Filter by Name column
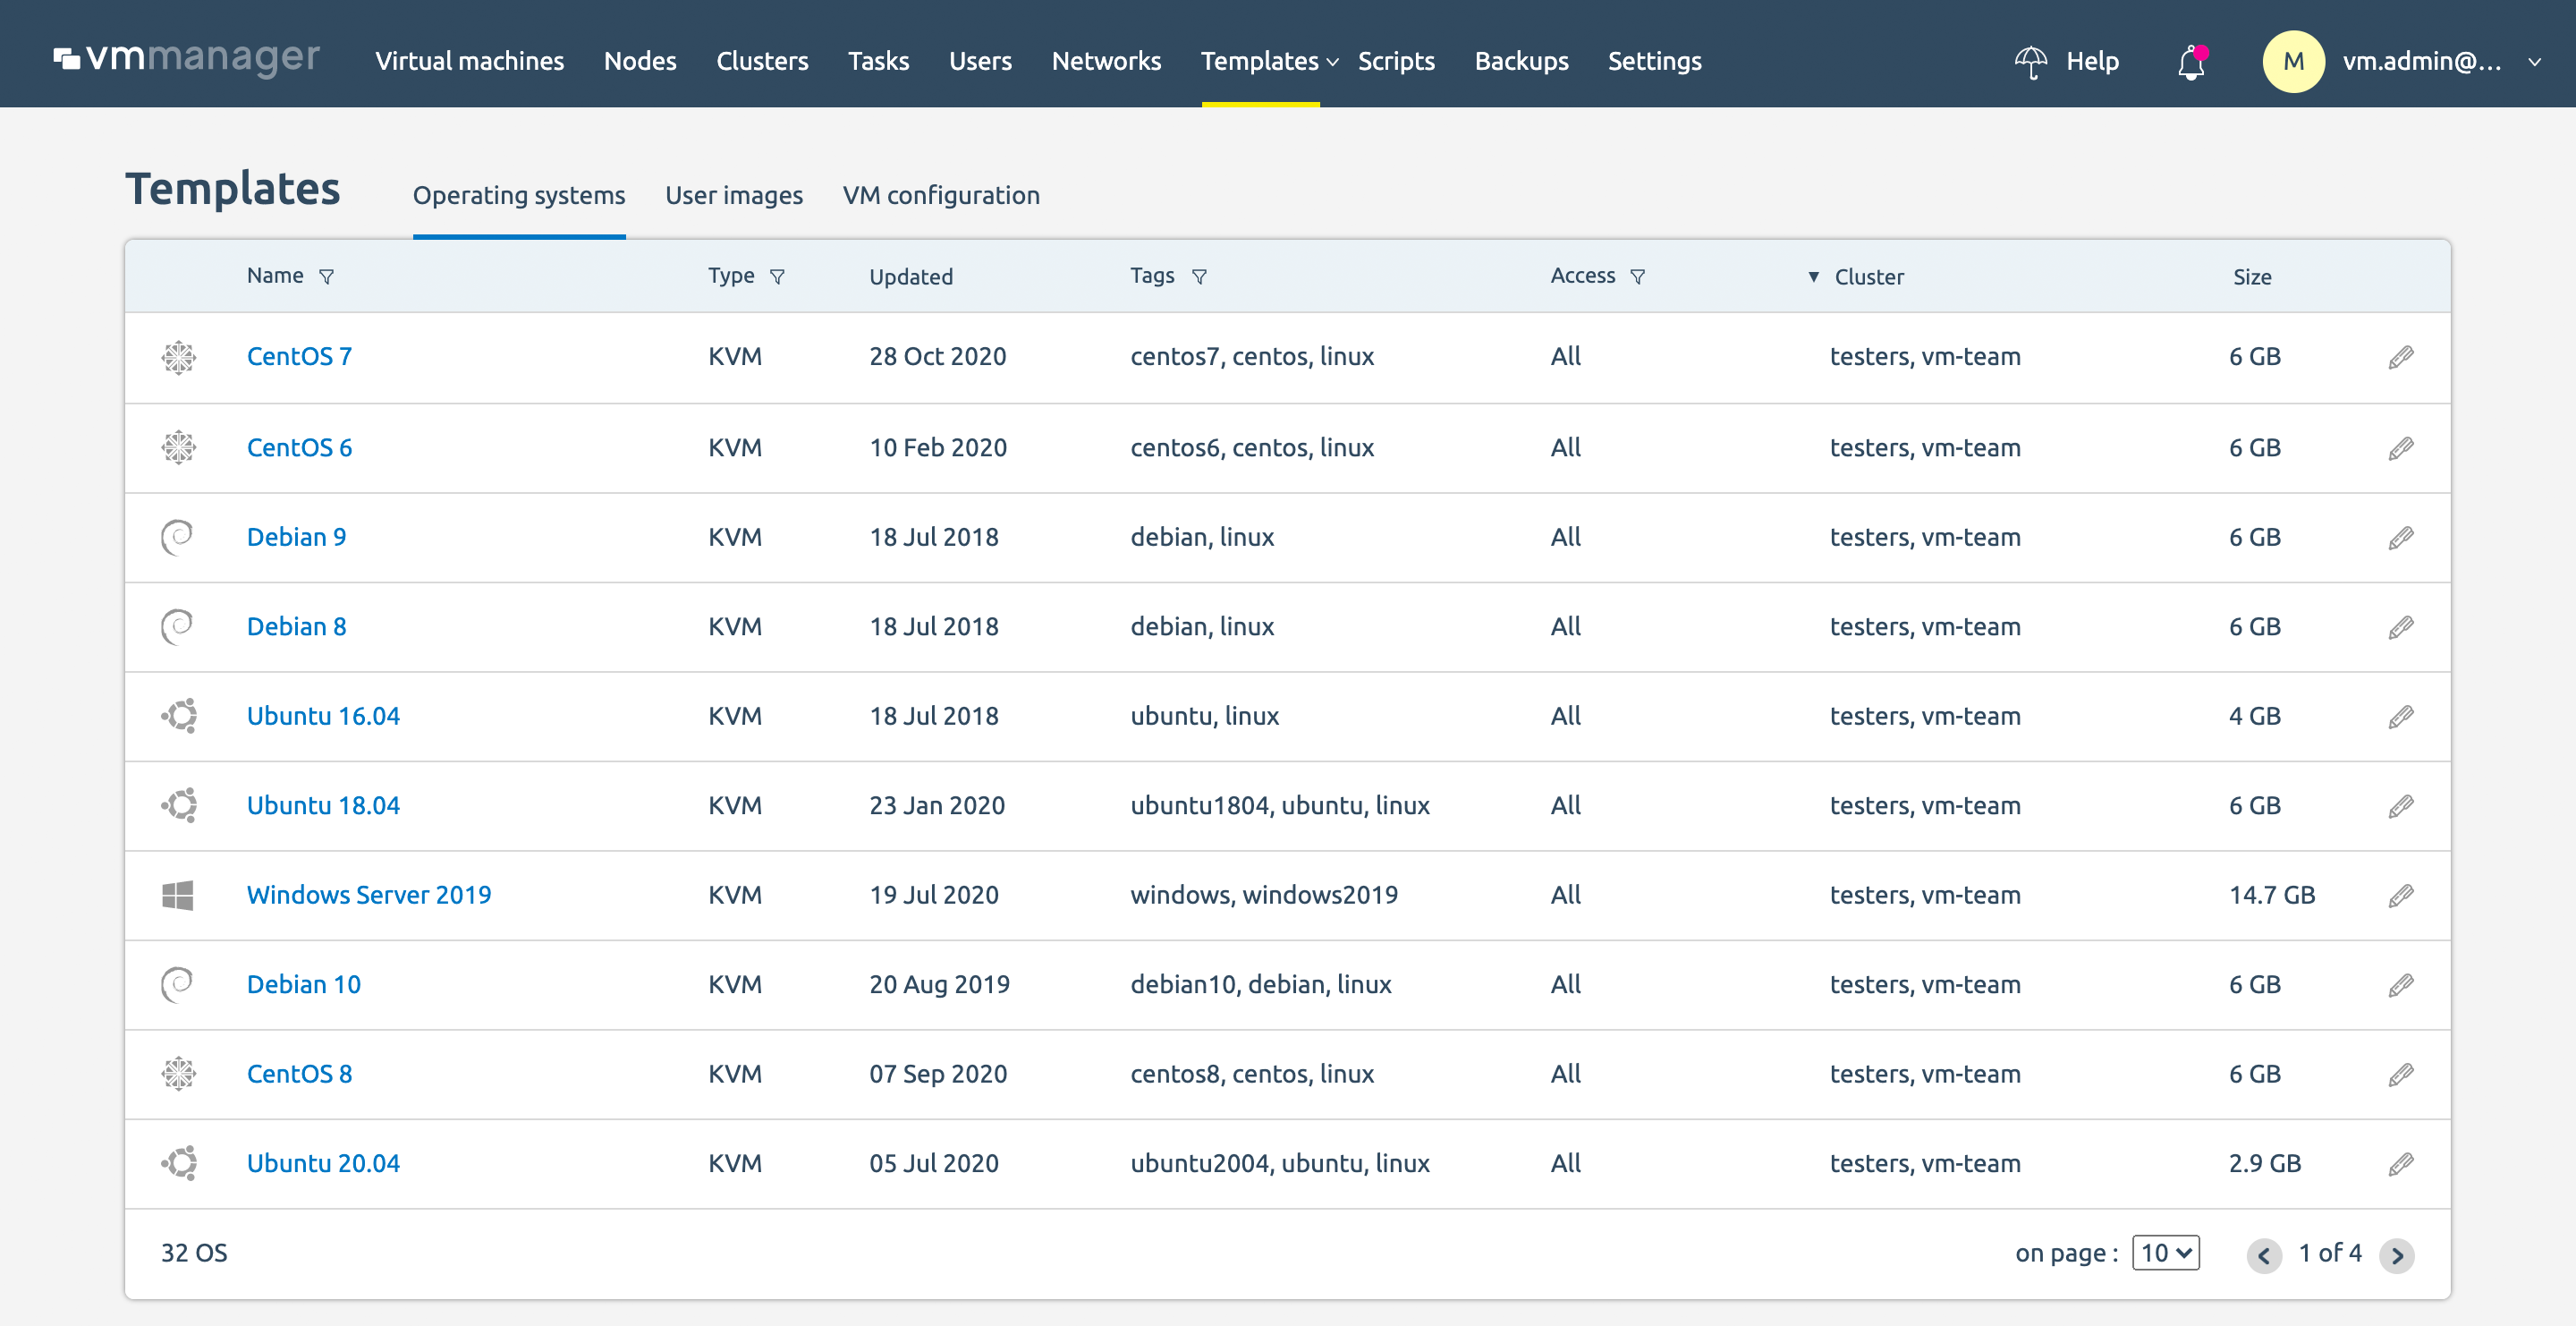This screenshot has height=1326, width=2576. (x=326, y=277)
